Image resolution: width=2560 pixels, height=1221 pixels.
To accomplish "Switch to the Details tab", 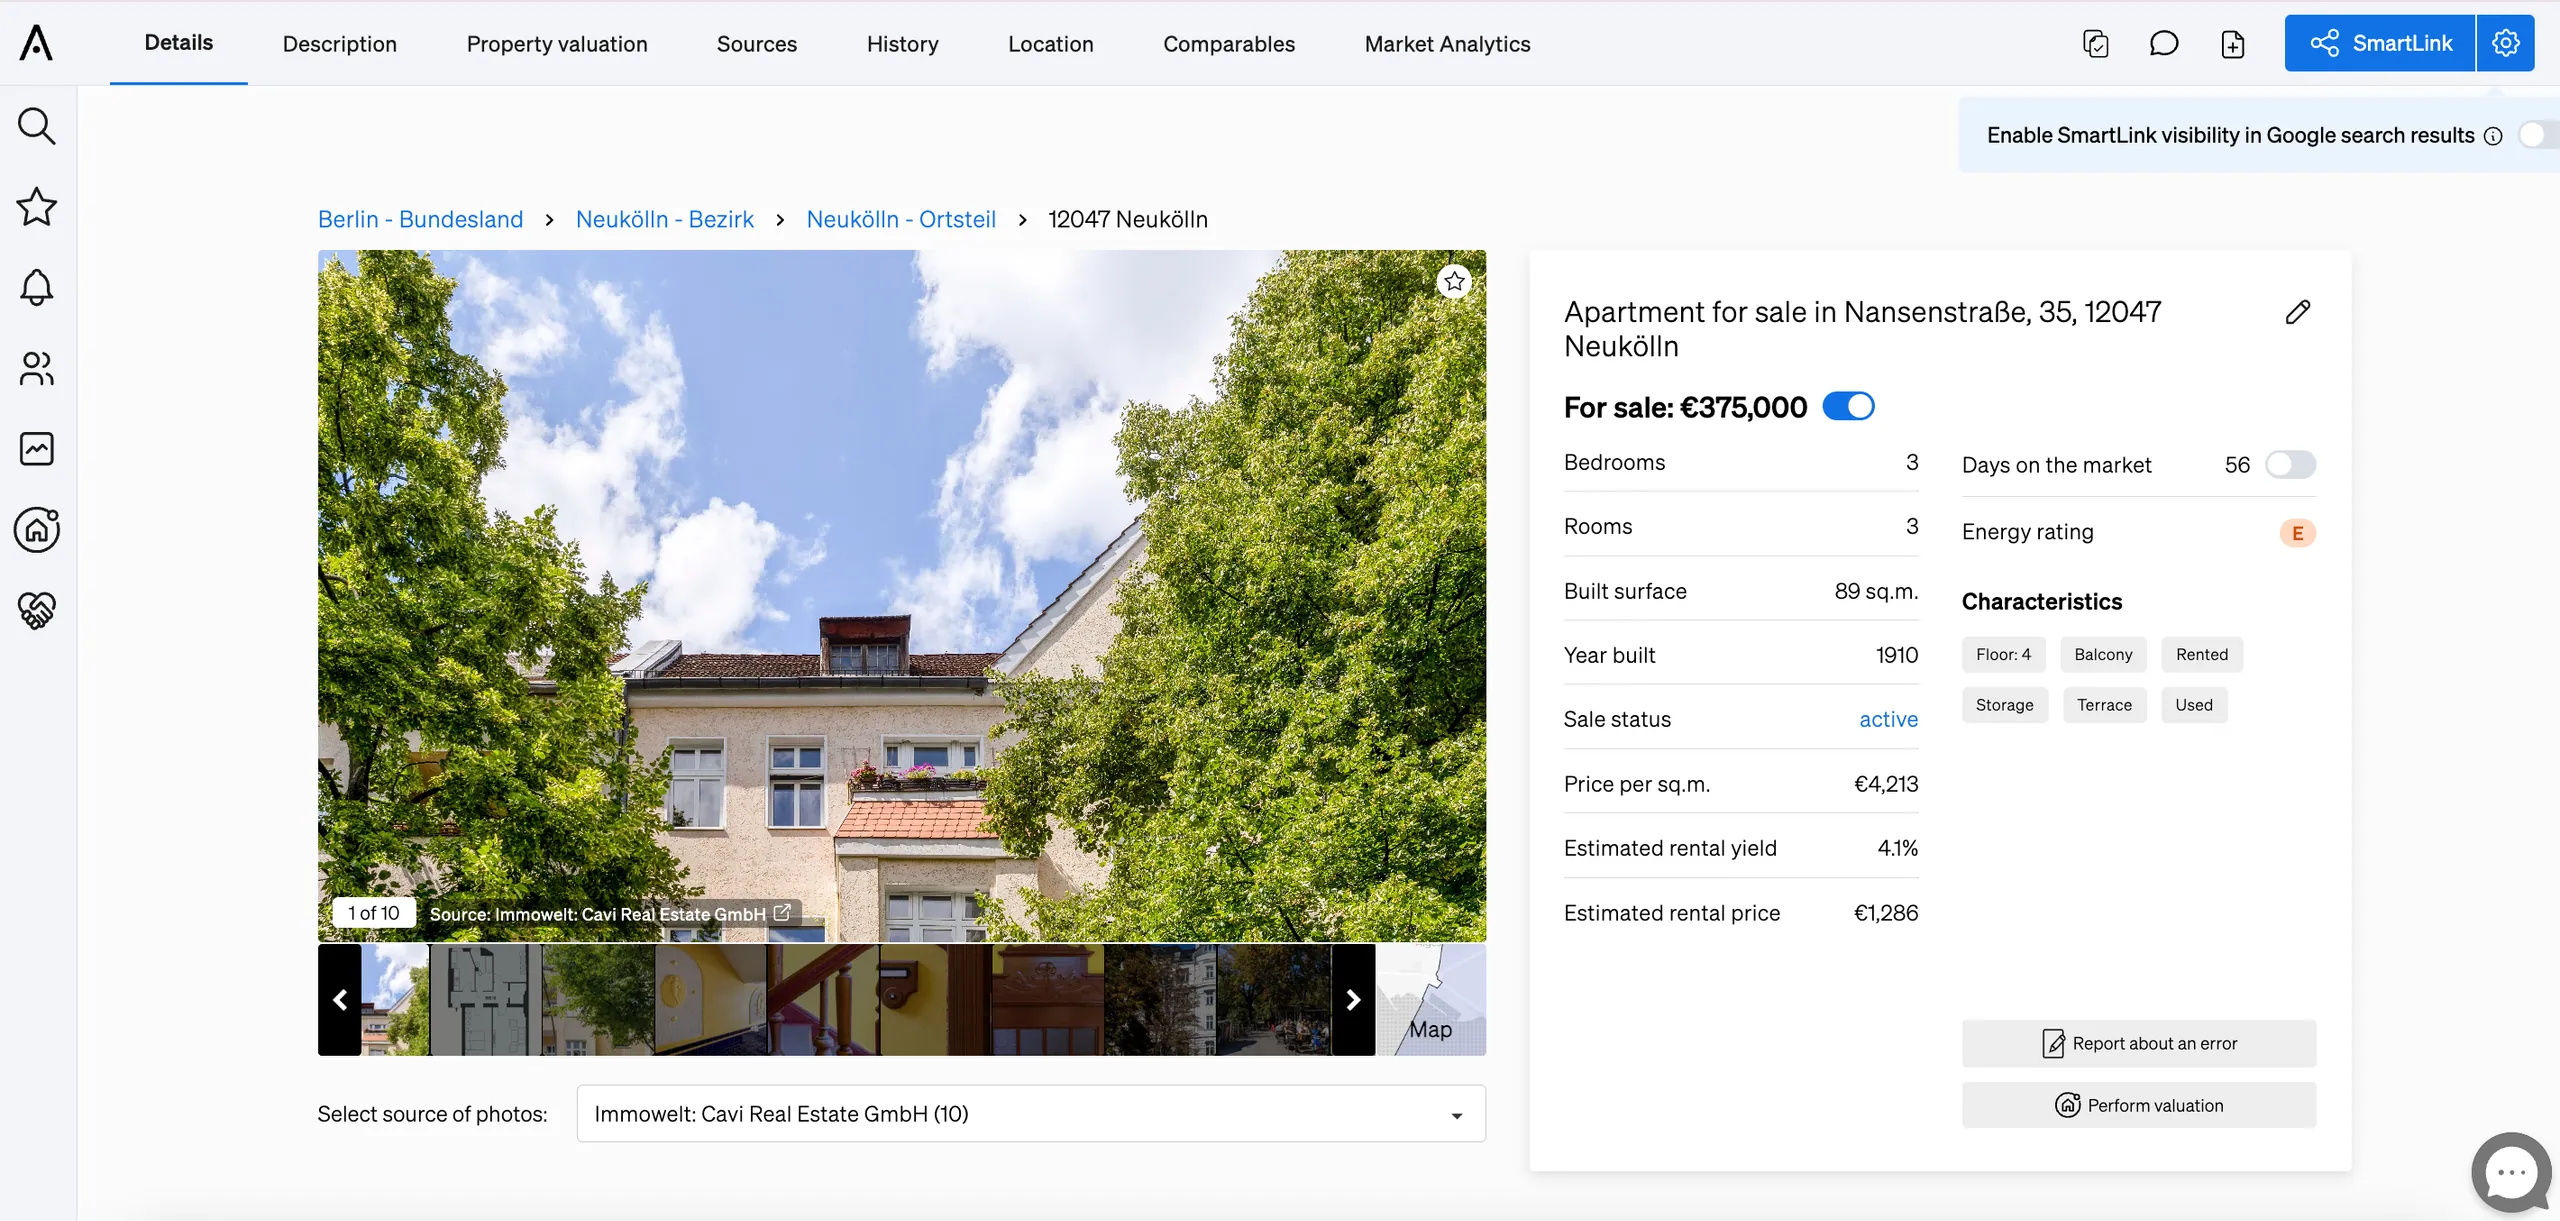I will pos(179,42).
